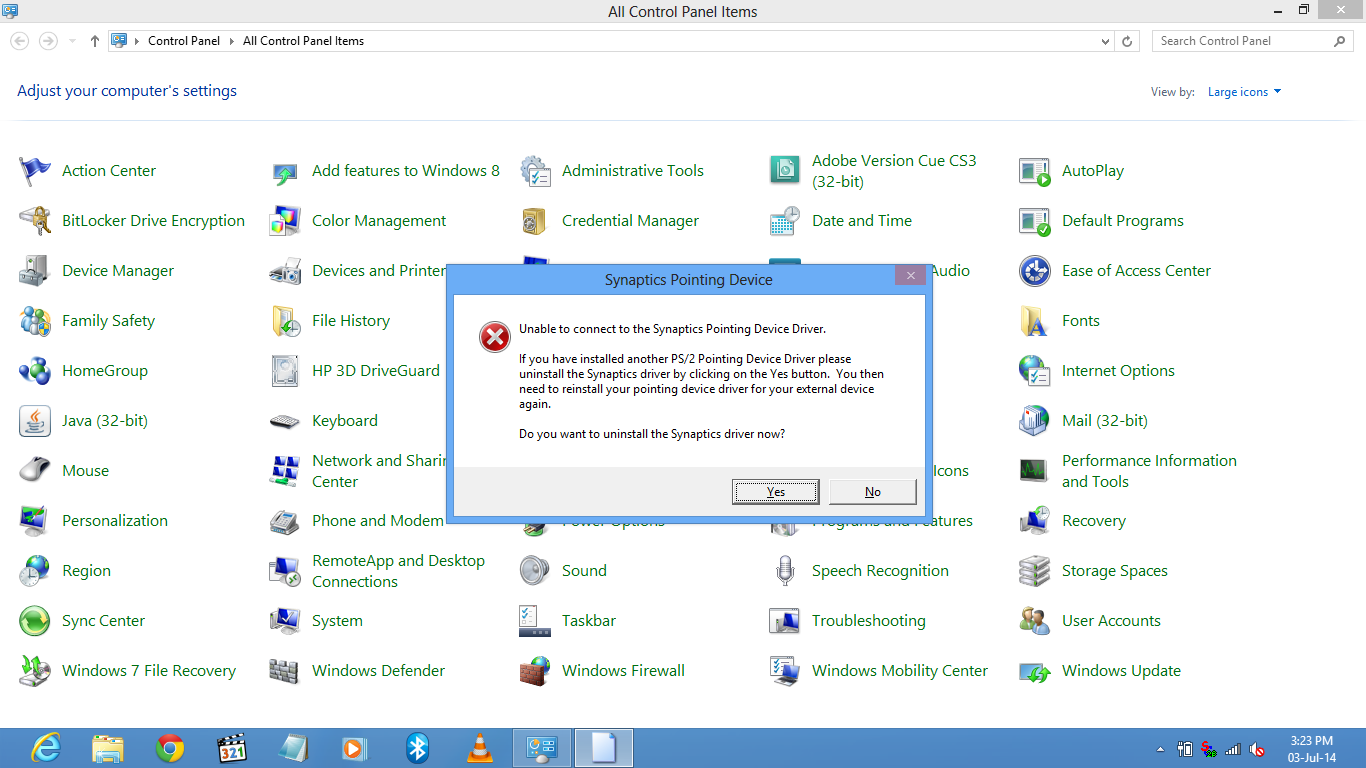
Task: Open Device Manager from Control Panel
Action: 119,270
